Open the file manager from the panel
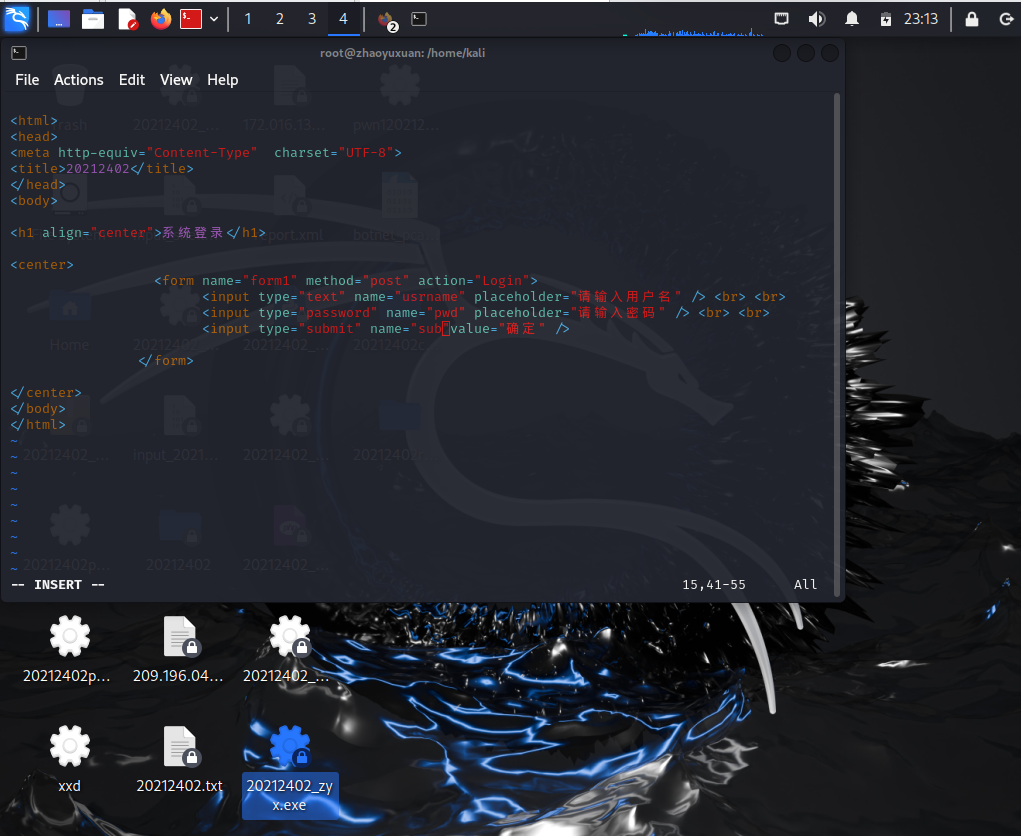The width and height of the screenshot is (1021, 836). [x=92, y=20]
